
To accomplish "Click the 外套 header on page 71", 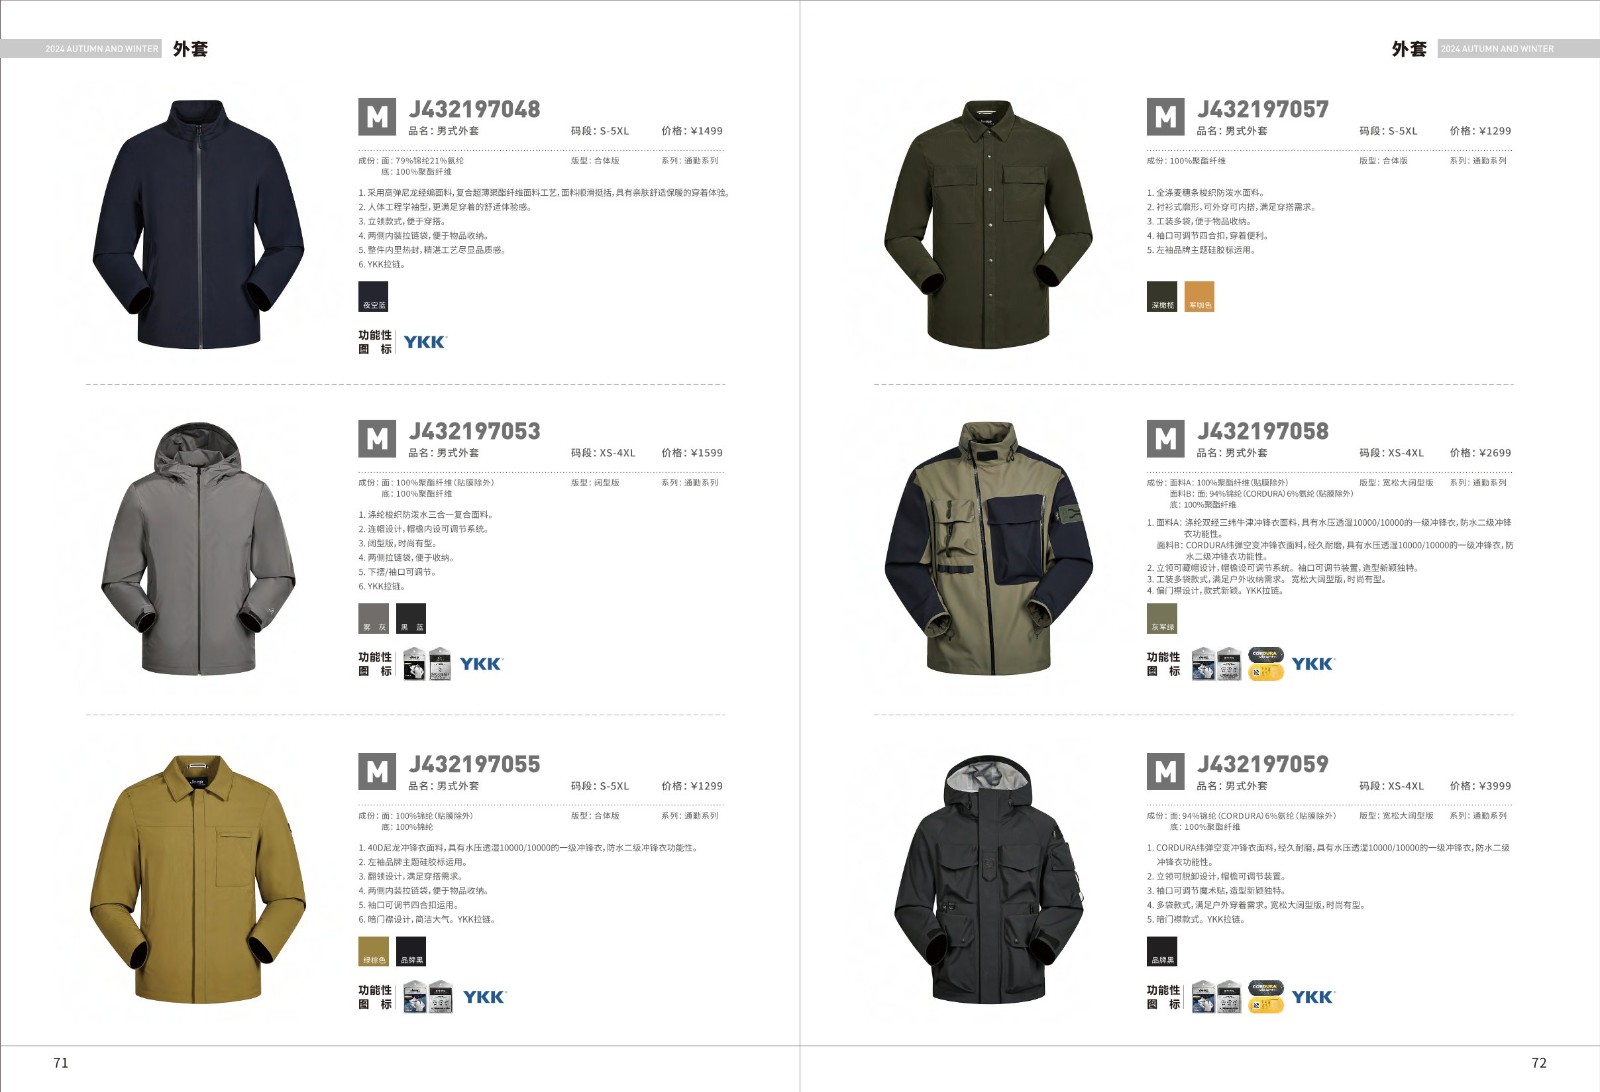I will pos(190,49).
